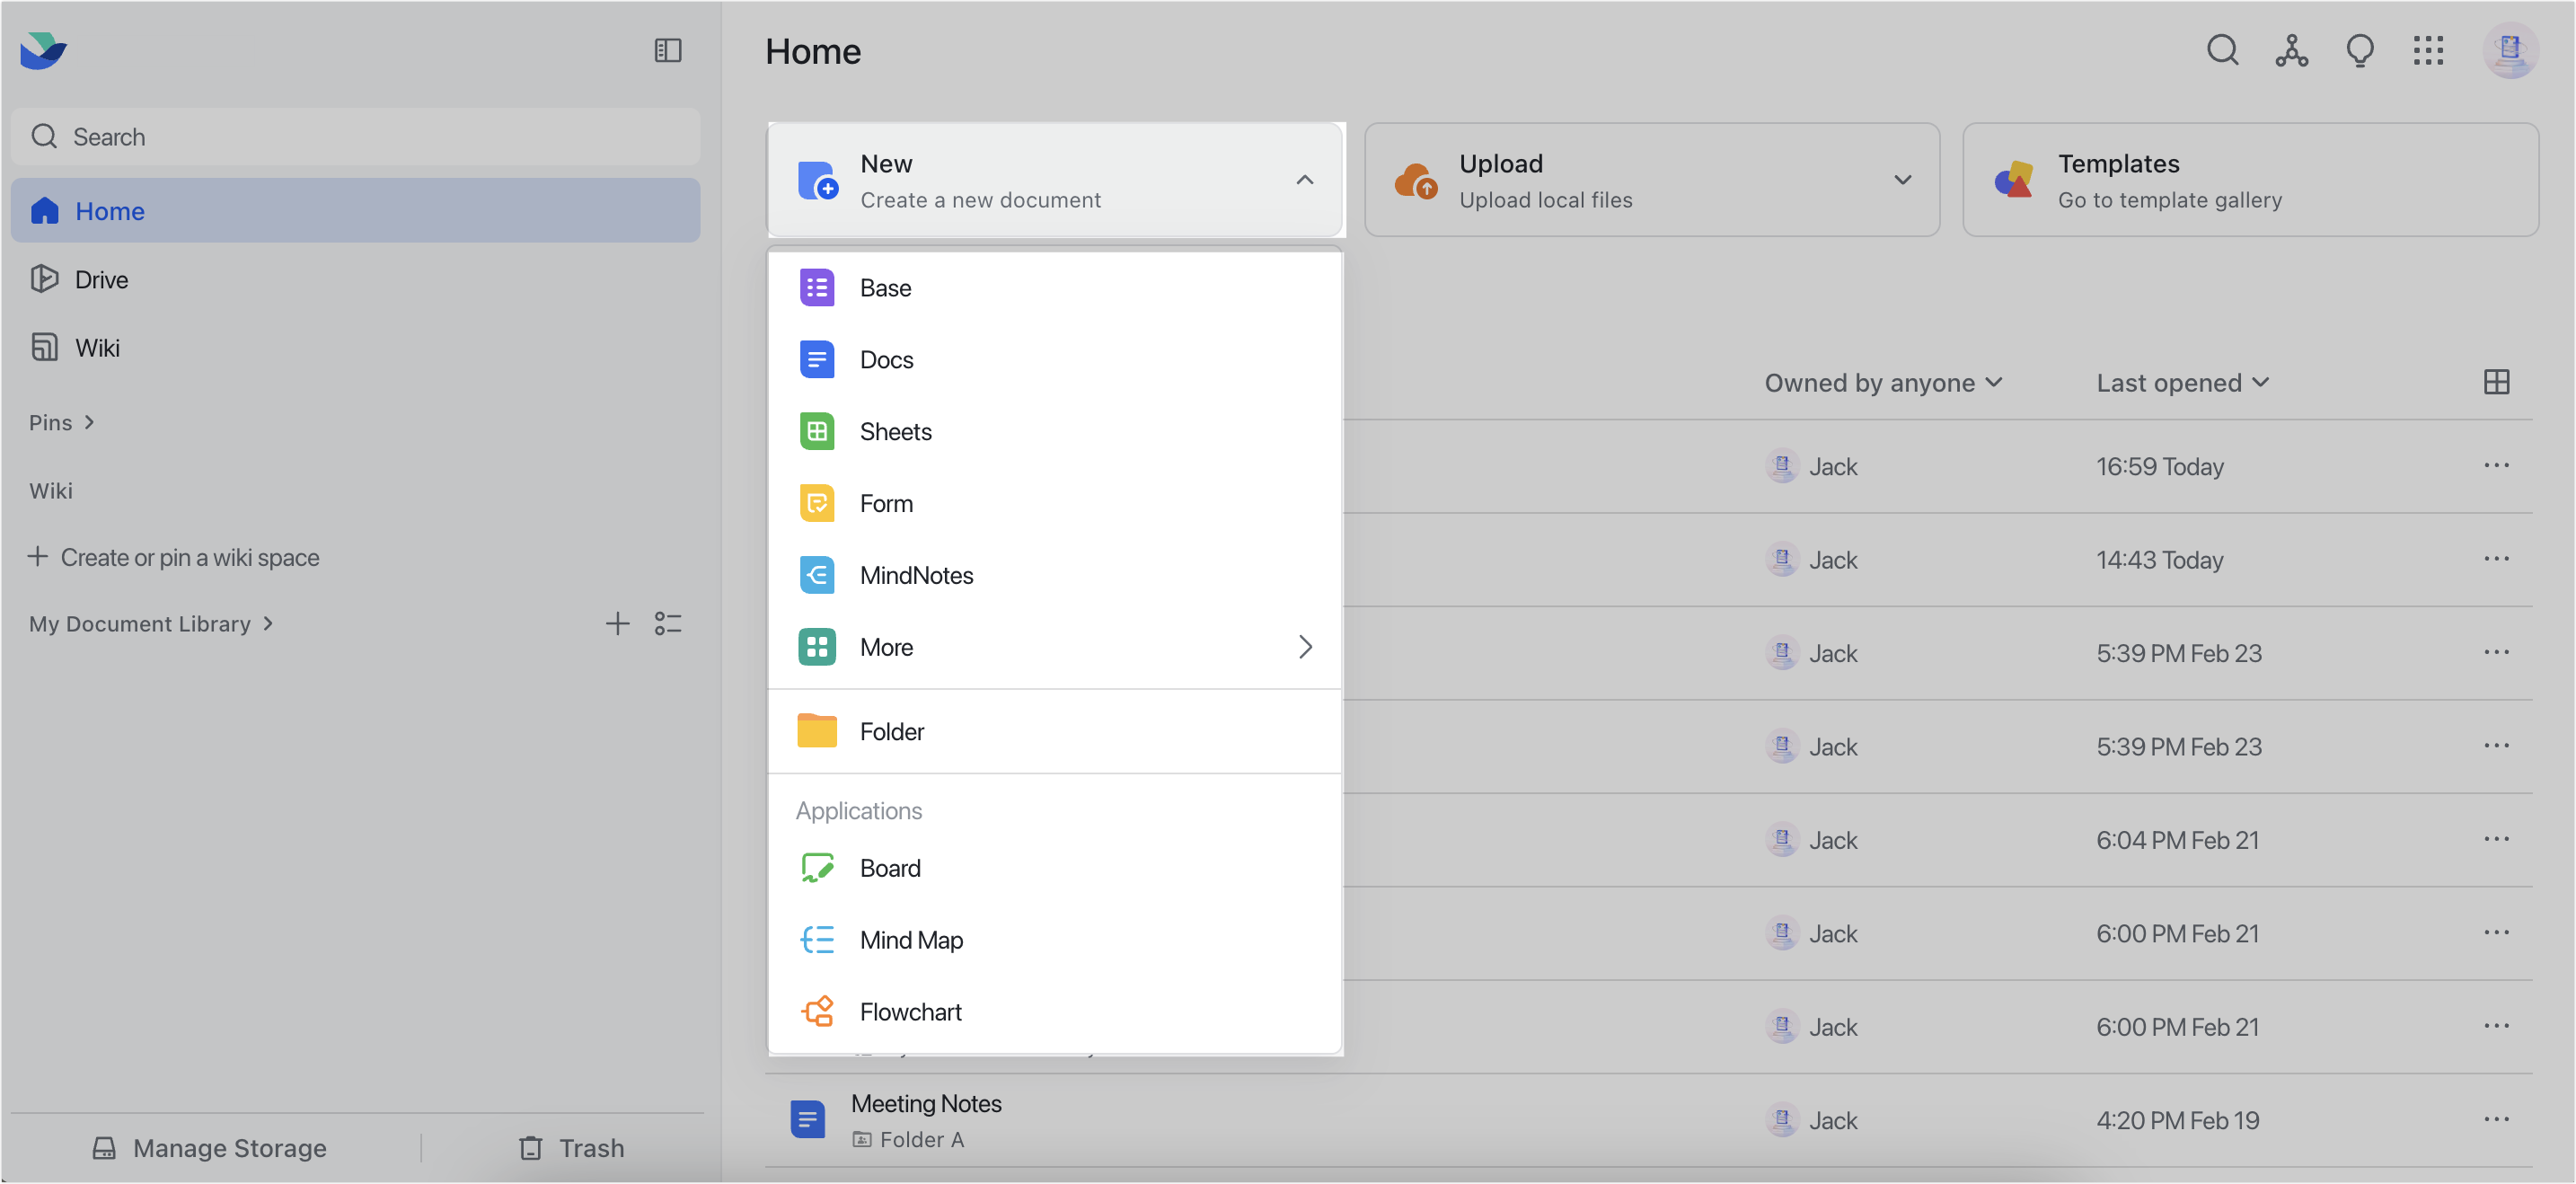Click the Meeting Notes document icon
Image resolution: width=2576 pixels, height=1184 pixels.
click(807, 1119)
